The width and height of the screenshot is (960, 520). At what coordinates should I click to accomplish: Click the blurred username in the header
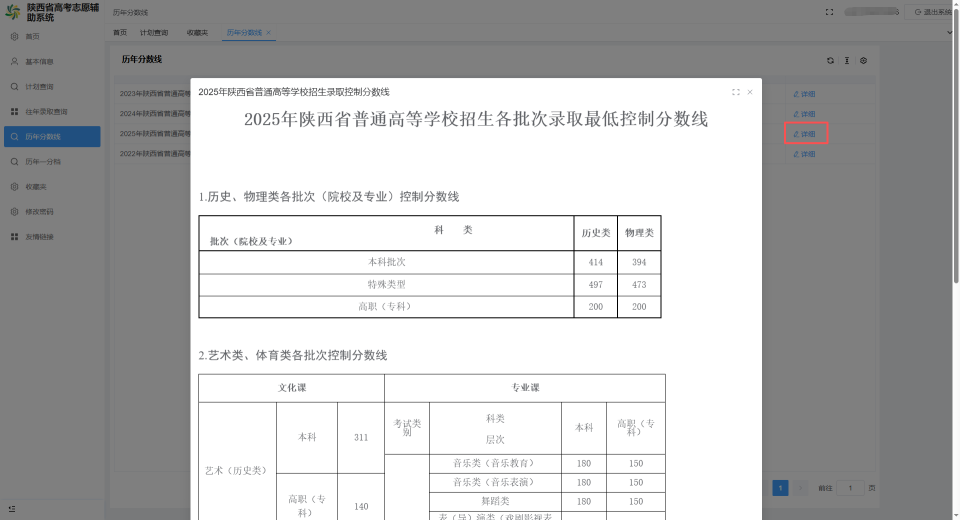[x=871, y=12]
